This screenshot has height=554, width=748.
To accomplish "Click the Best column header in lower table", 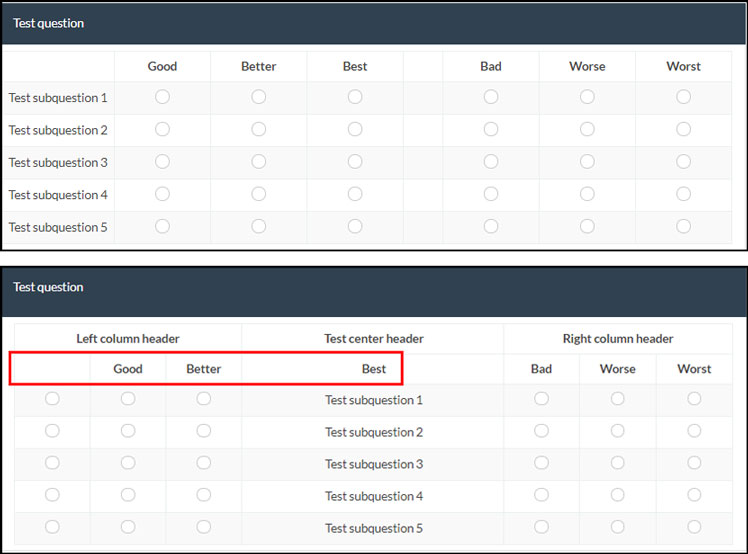I will 374,369.
